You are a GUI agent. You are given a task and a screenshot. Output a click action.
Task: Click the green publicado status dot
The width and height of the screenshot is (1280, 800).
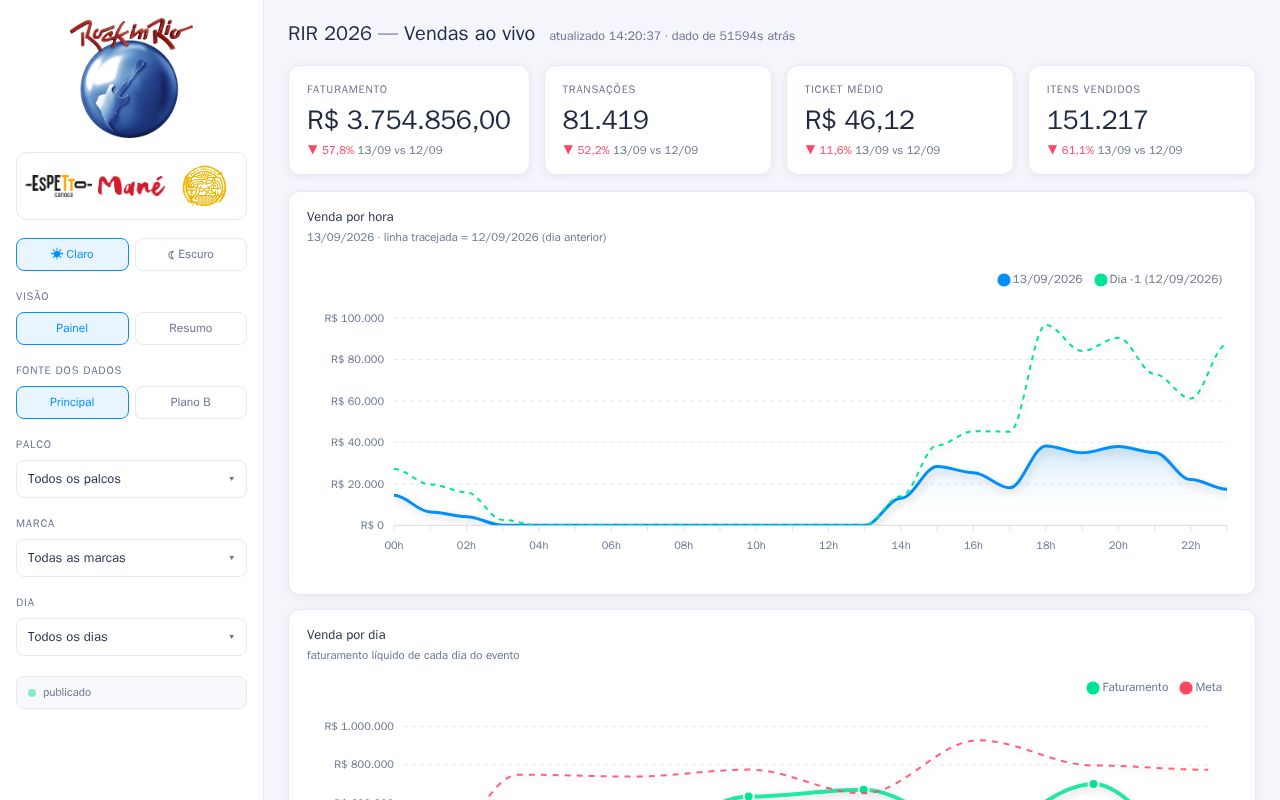tap(32, 693)
